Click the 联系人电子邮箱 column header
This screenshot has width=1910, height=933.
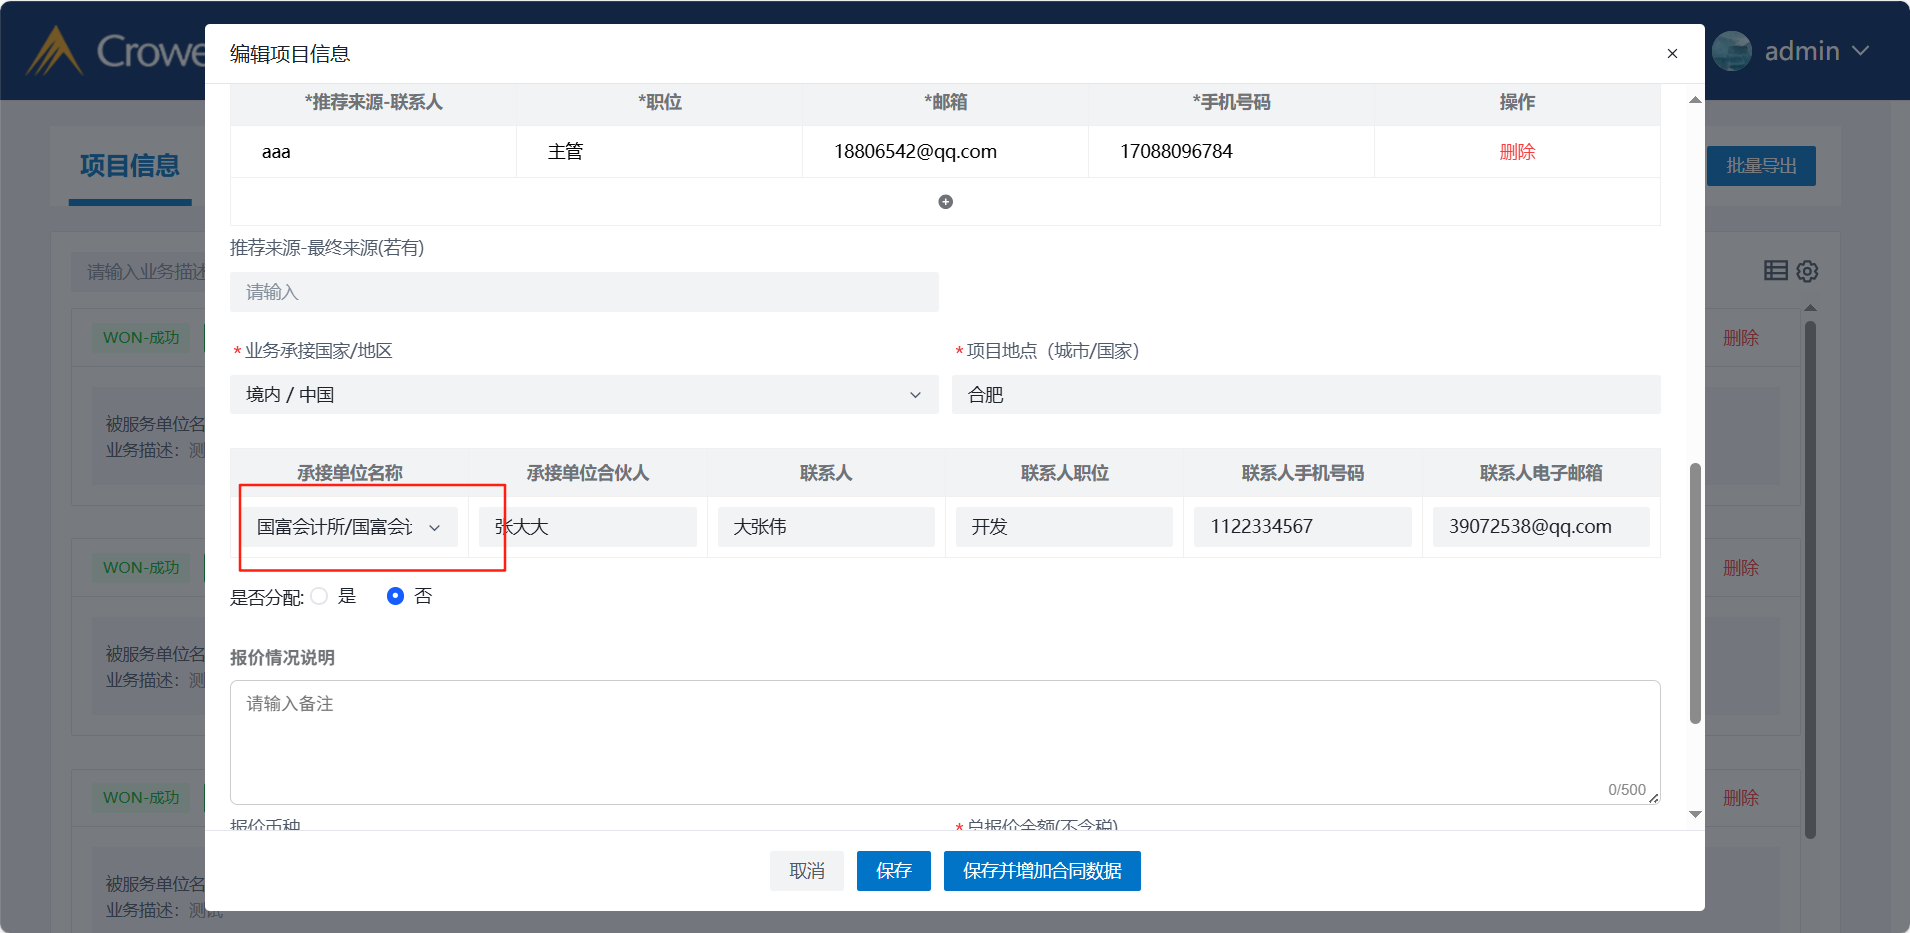[x=1541, y=473]
